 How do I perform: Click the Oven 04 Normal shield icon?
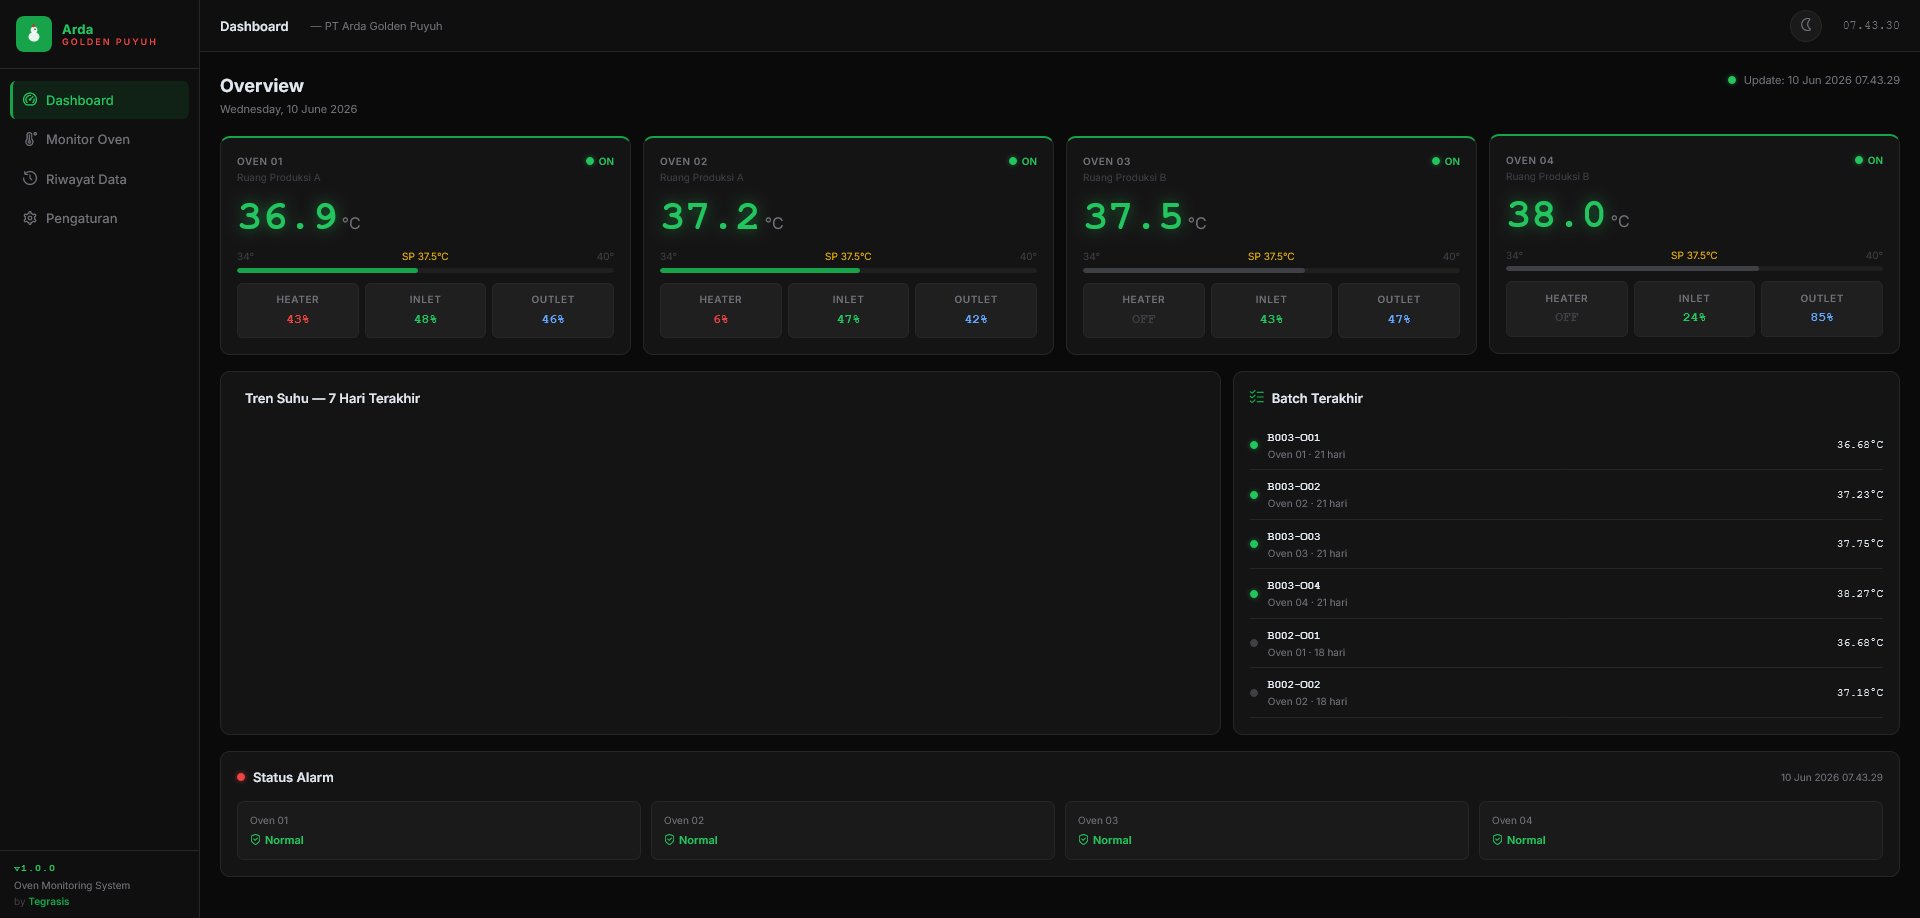pos(1497,840)
